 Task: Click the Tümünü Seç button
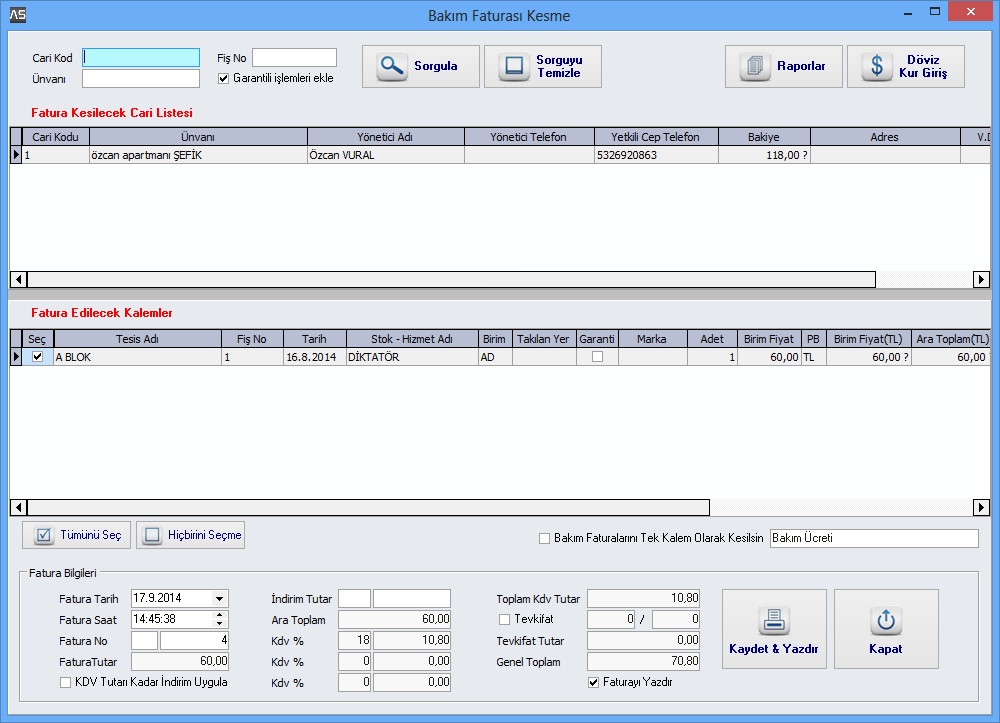(77, 535)
